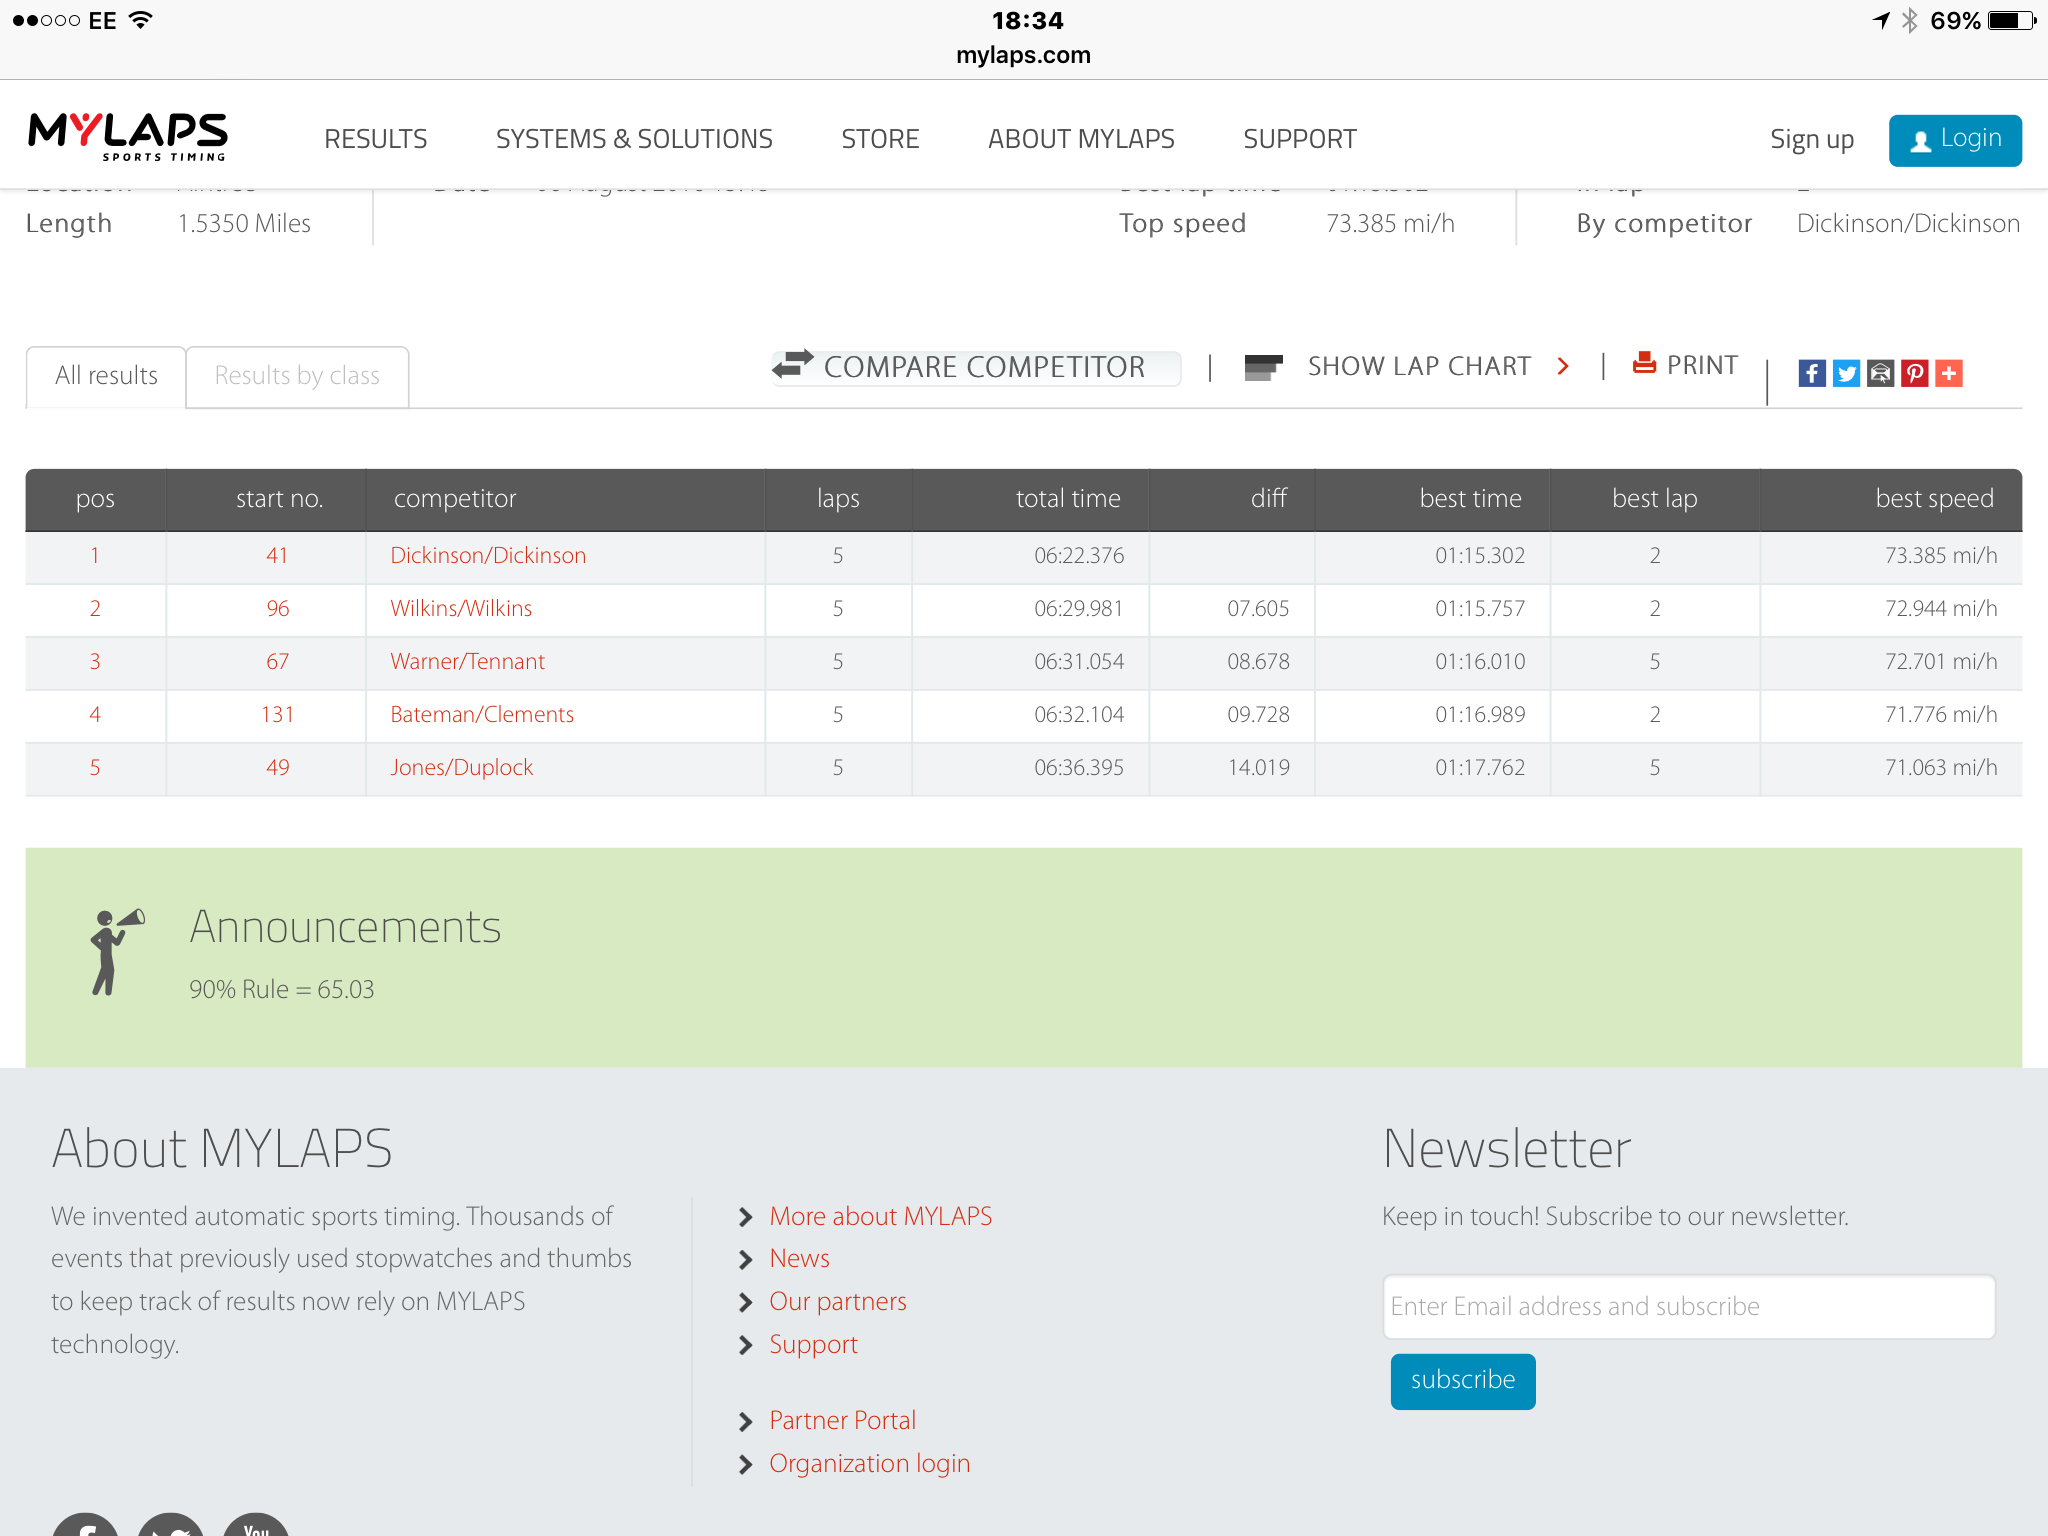
Task: Open Dickinson/Dickinson competitor link
Action: pyautogui.click(x=488, y=556)
